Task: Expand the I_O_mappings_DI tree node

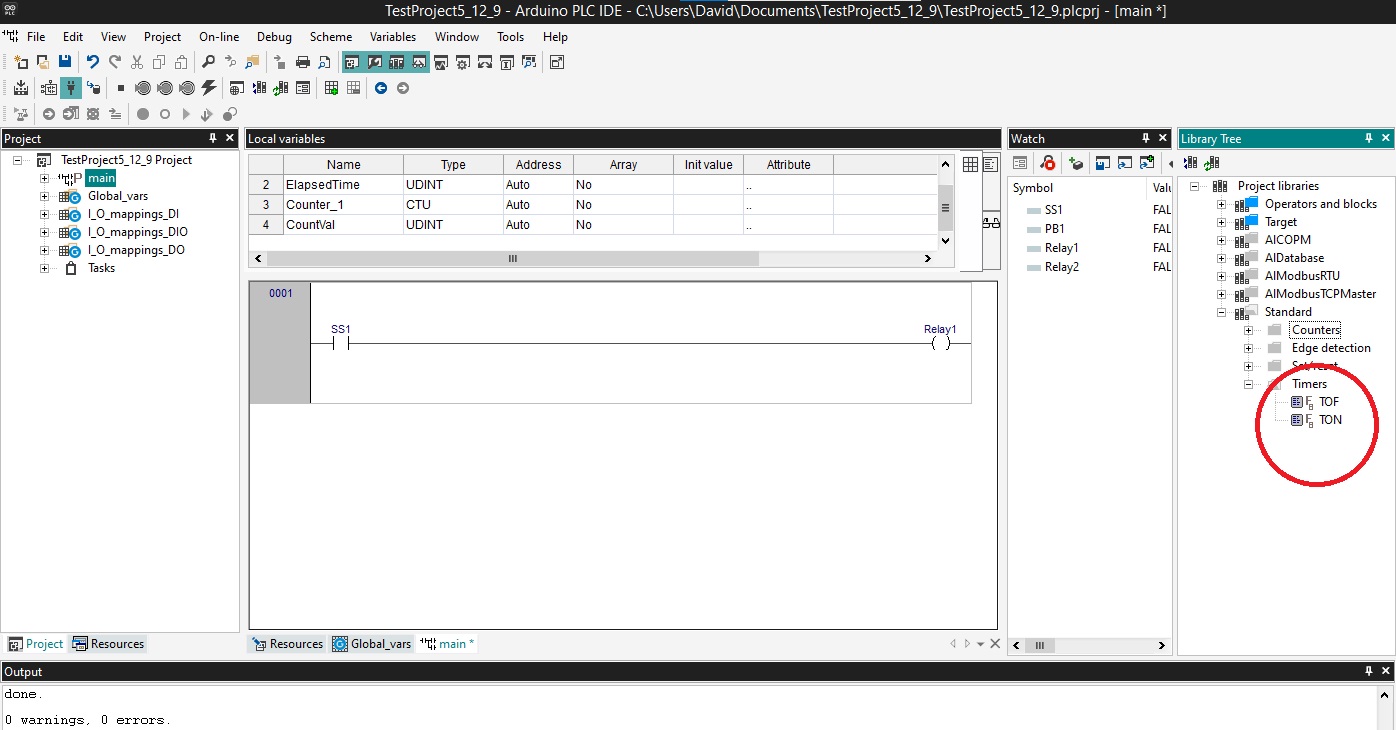Action: pos(44,214)
